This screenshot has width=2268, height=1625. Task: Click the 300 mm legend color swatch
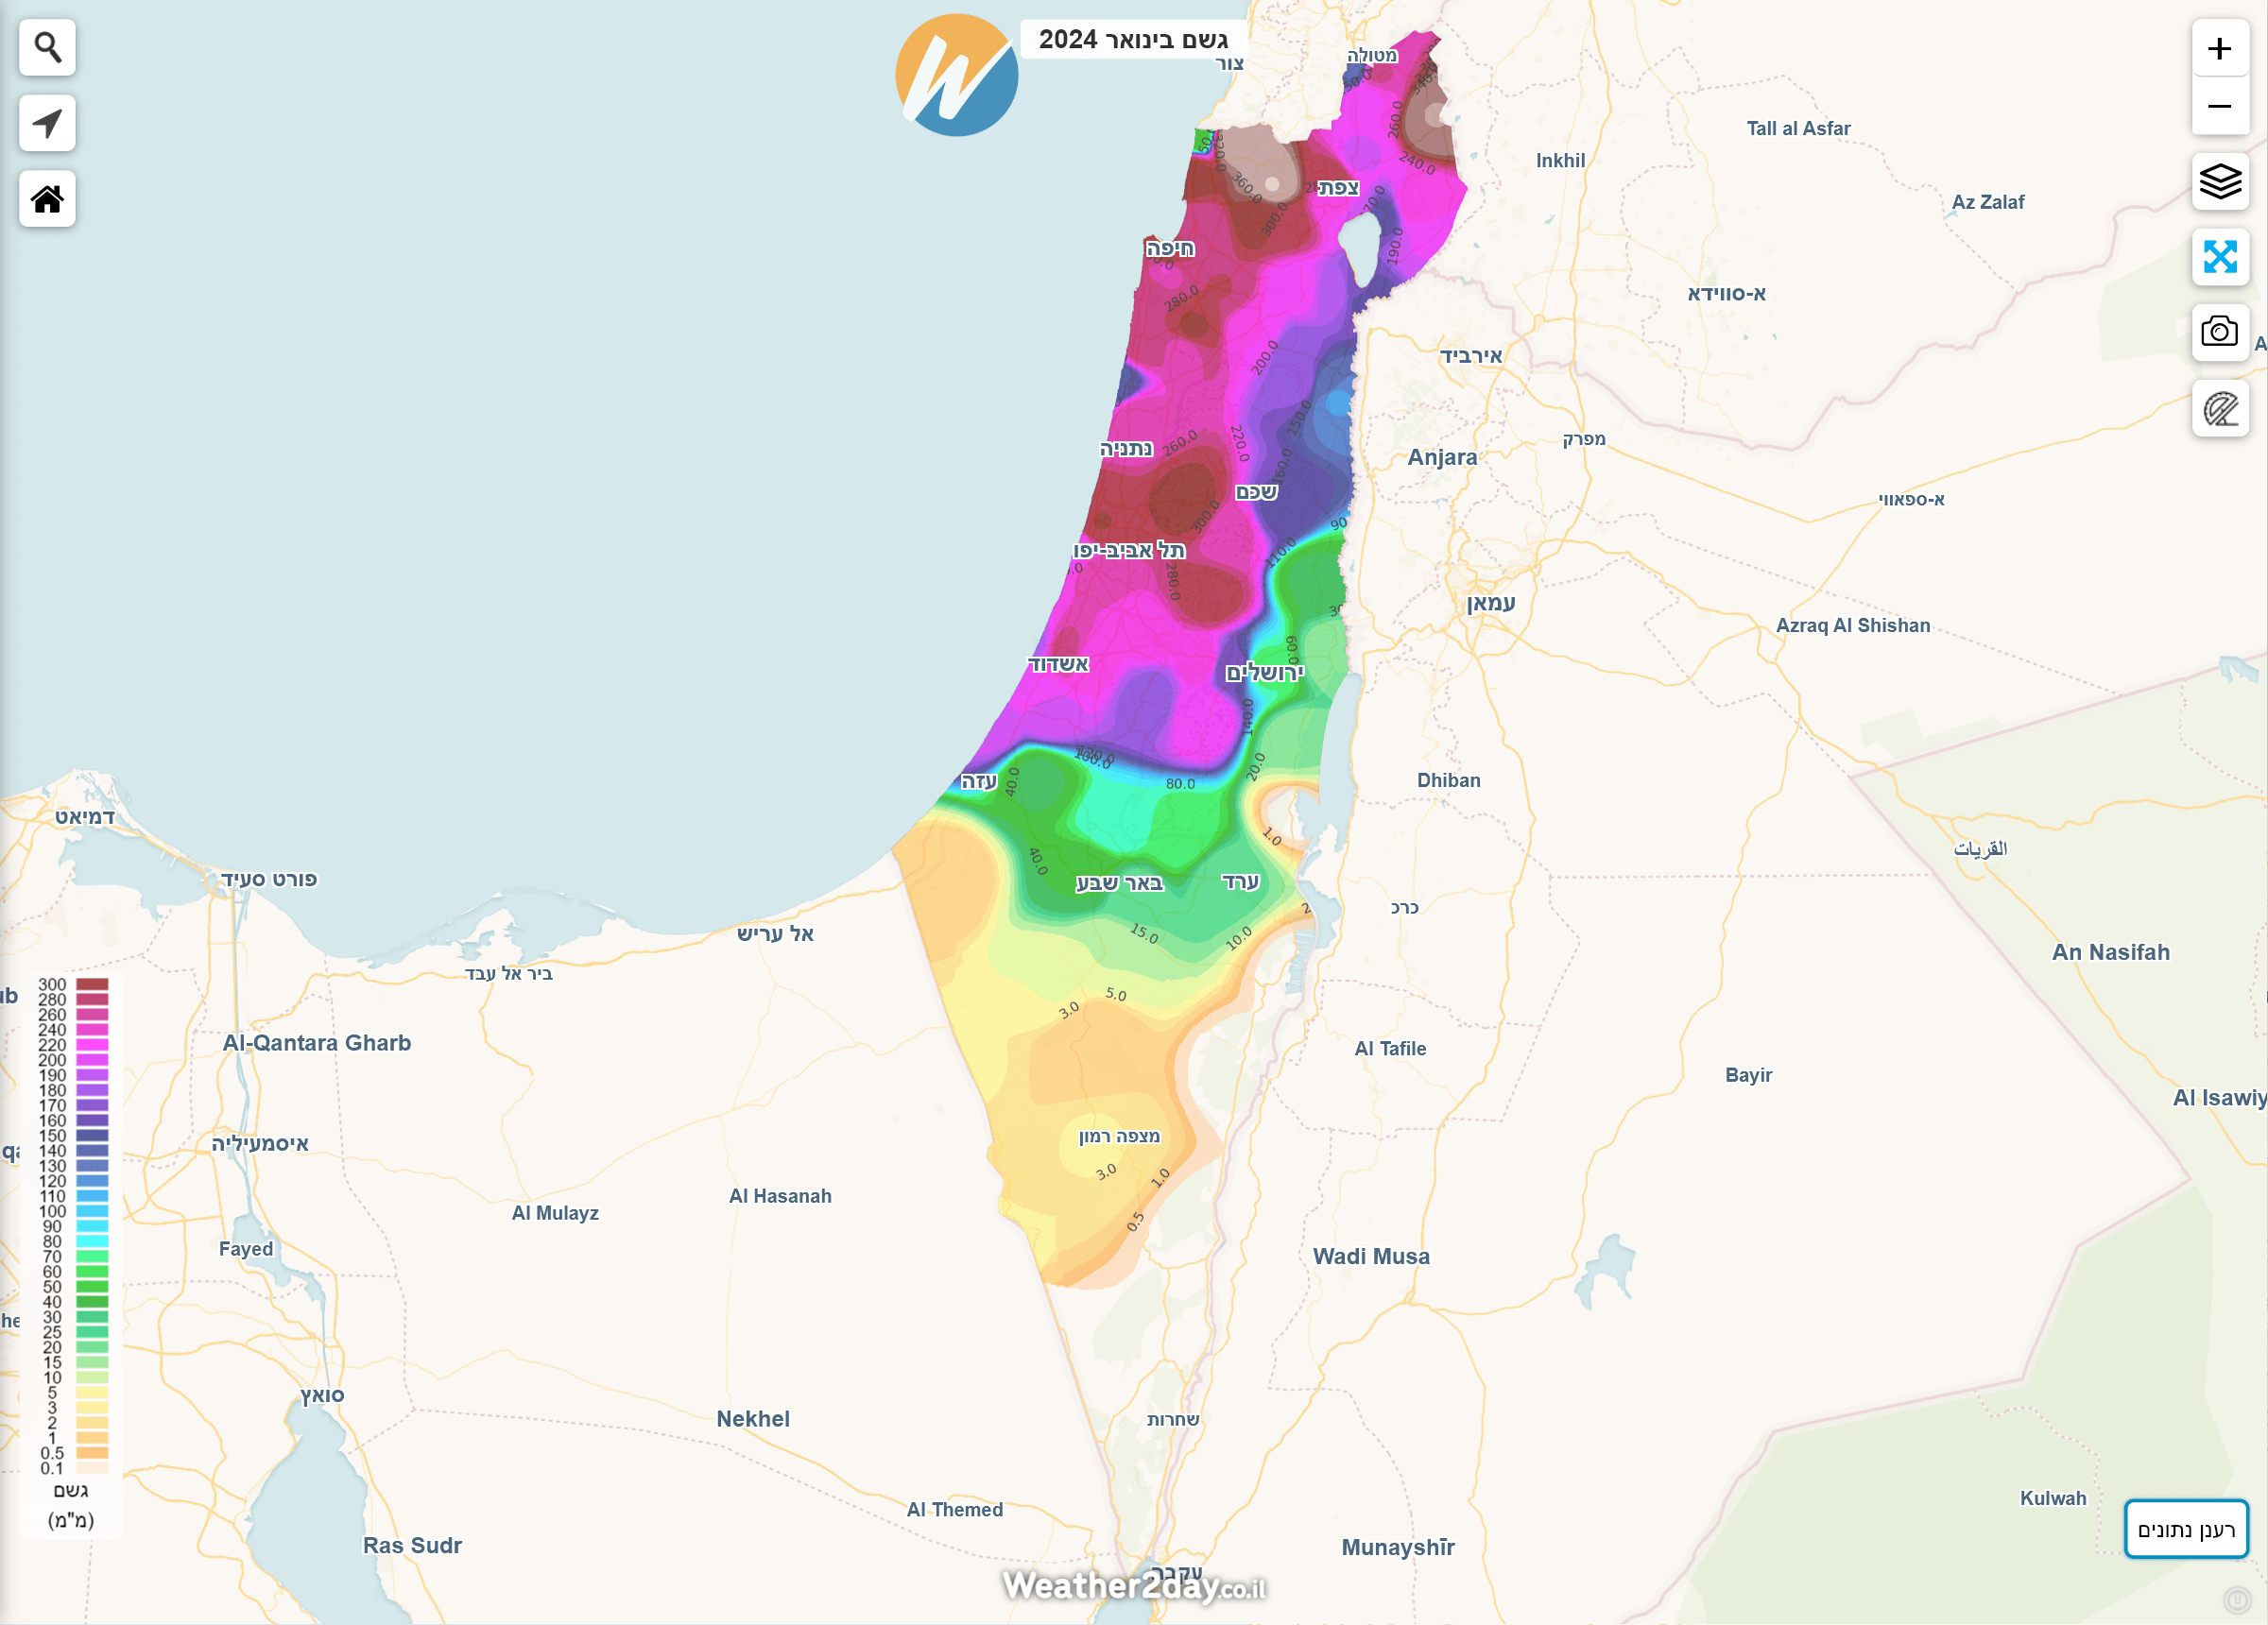tap(92, 984)
